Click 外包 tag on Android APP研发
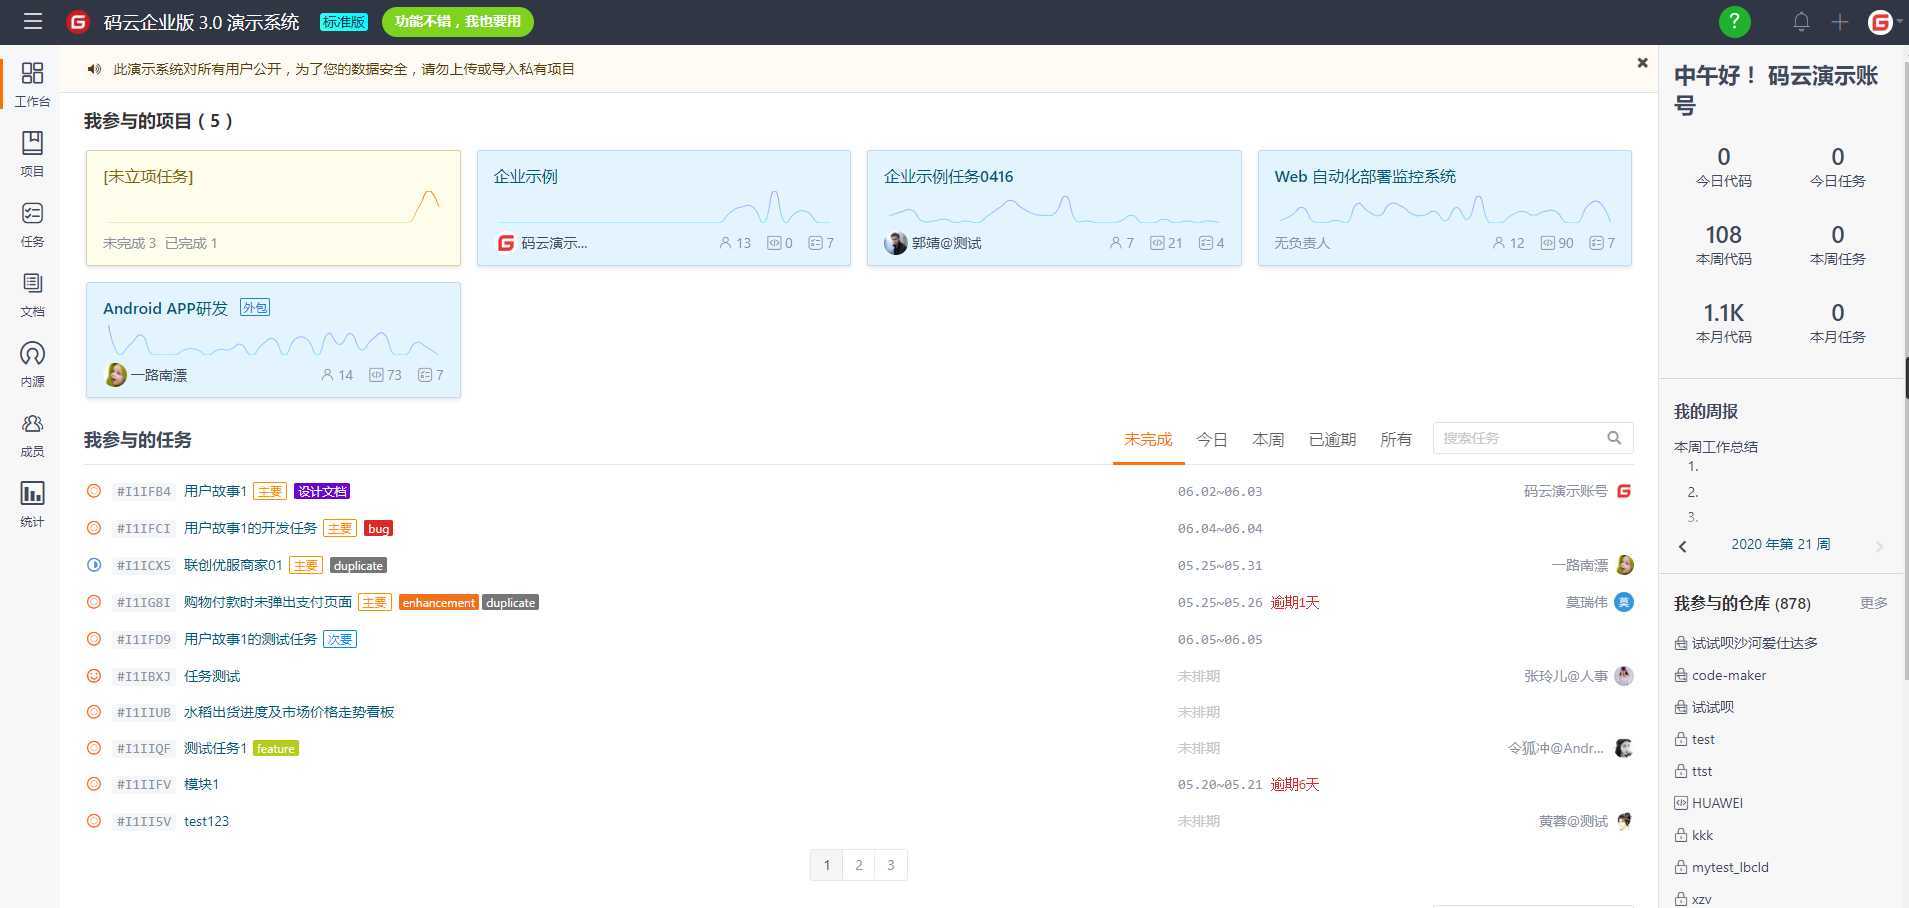The width and height of the screenshot is (1909, 908). 255,308
